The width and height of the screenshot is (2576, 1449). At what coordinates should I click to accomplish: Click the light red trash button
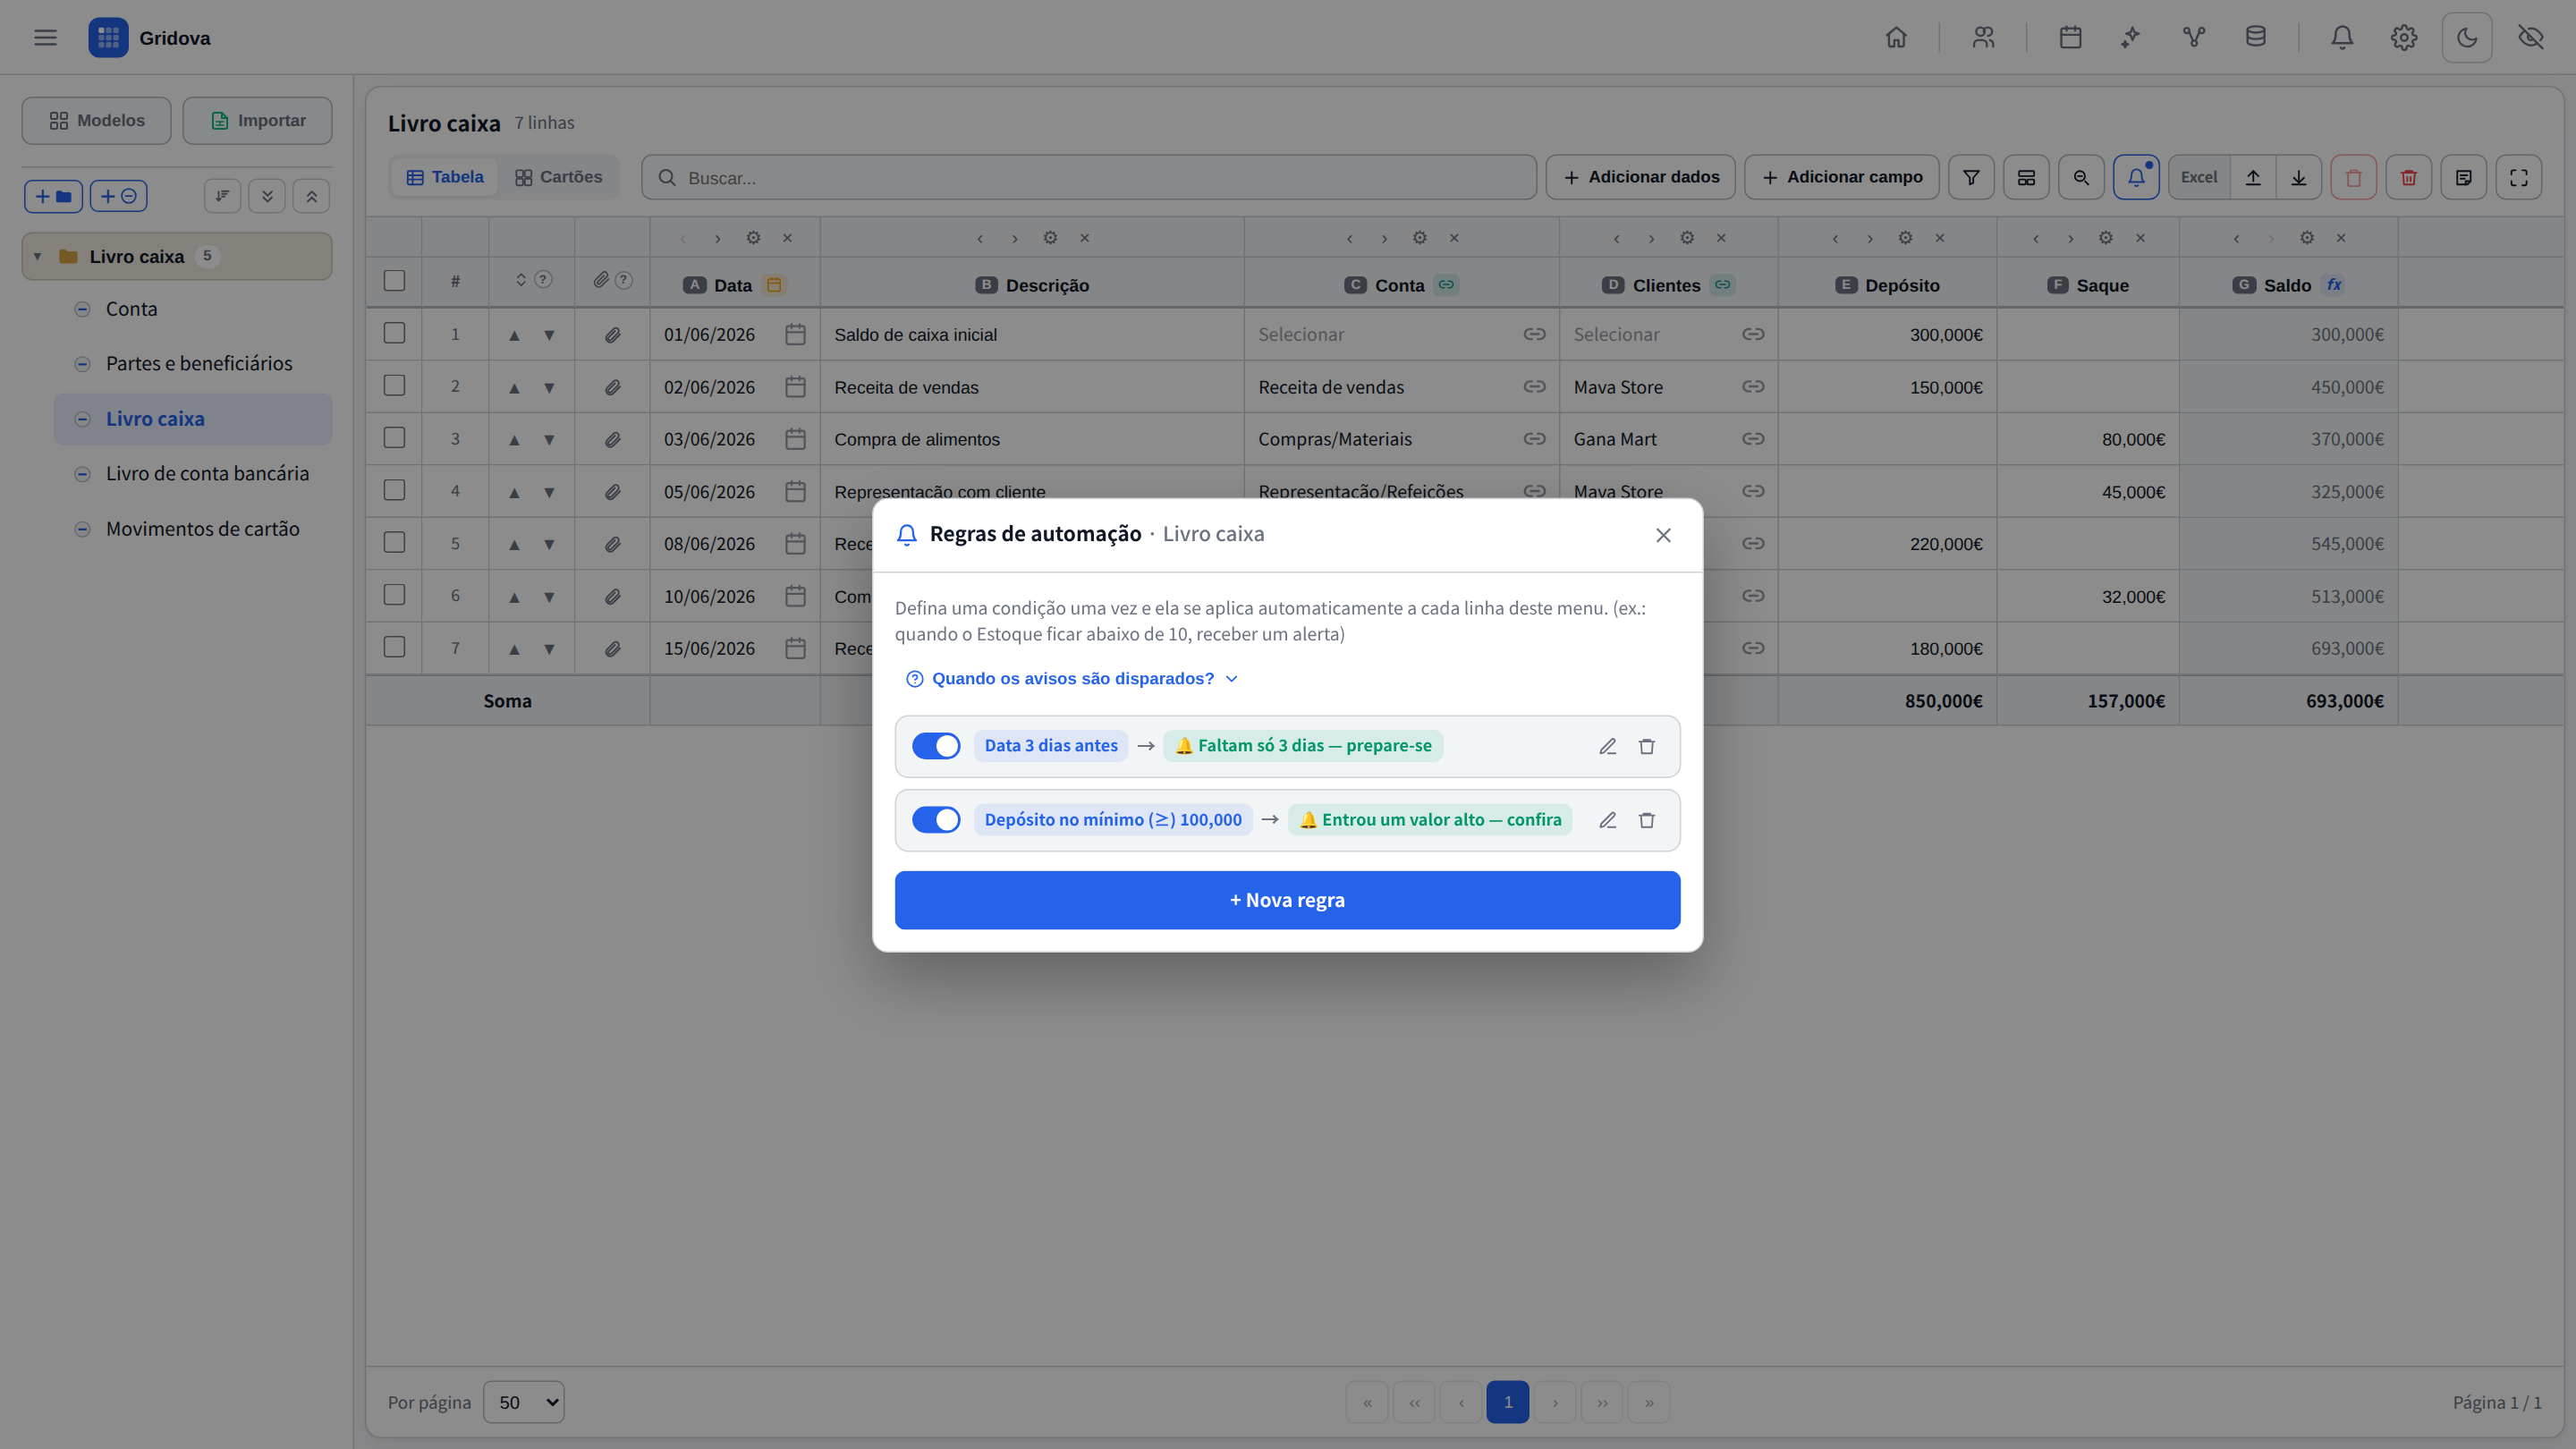(2353, 178)
